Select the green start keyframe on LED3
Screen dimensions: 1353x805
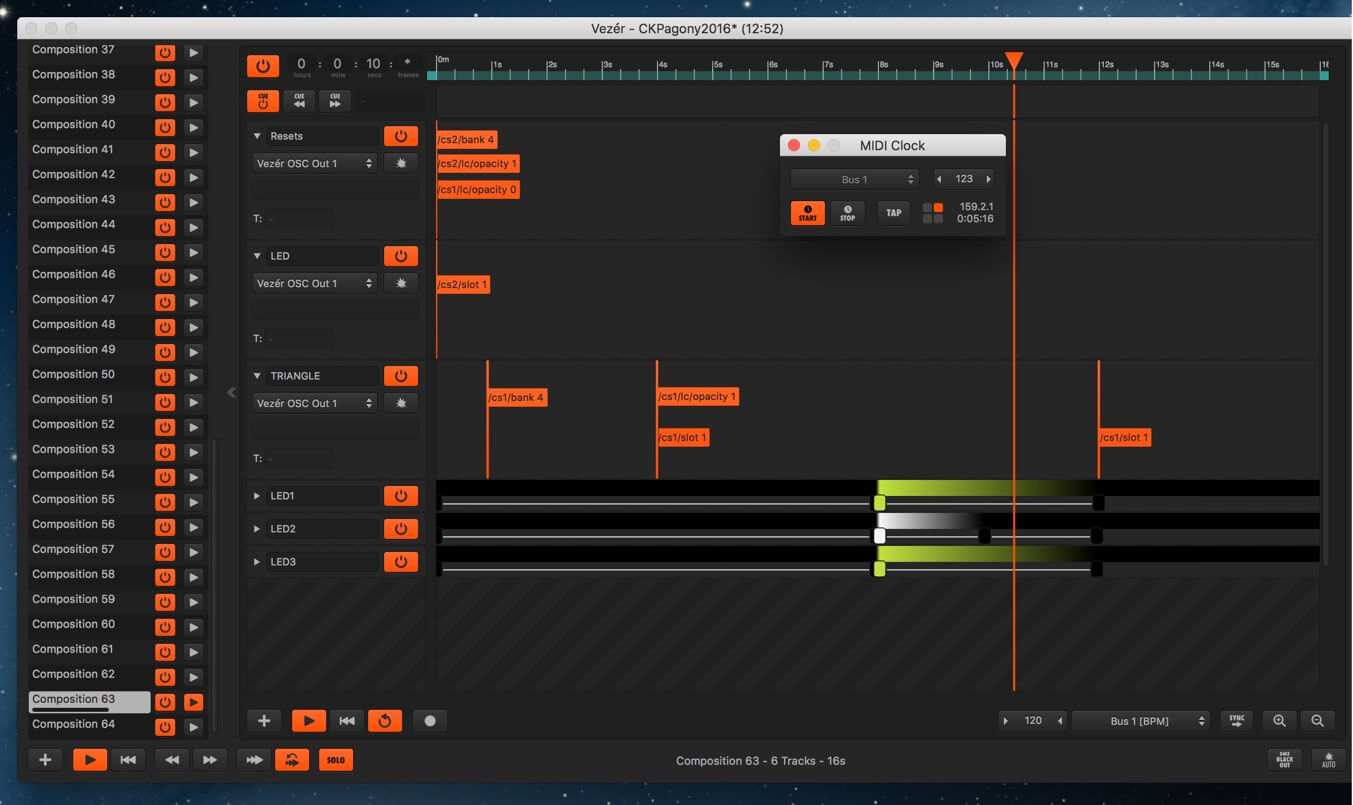point(880,569)
